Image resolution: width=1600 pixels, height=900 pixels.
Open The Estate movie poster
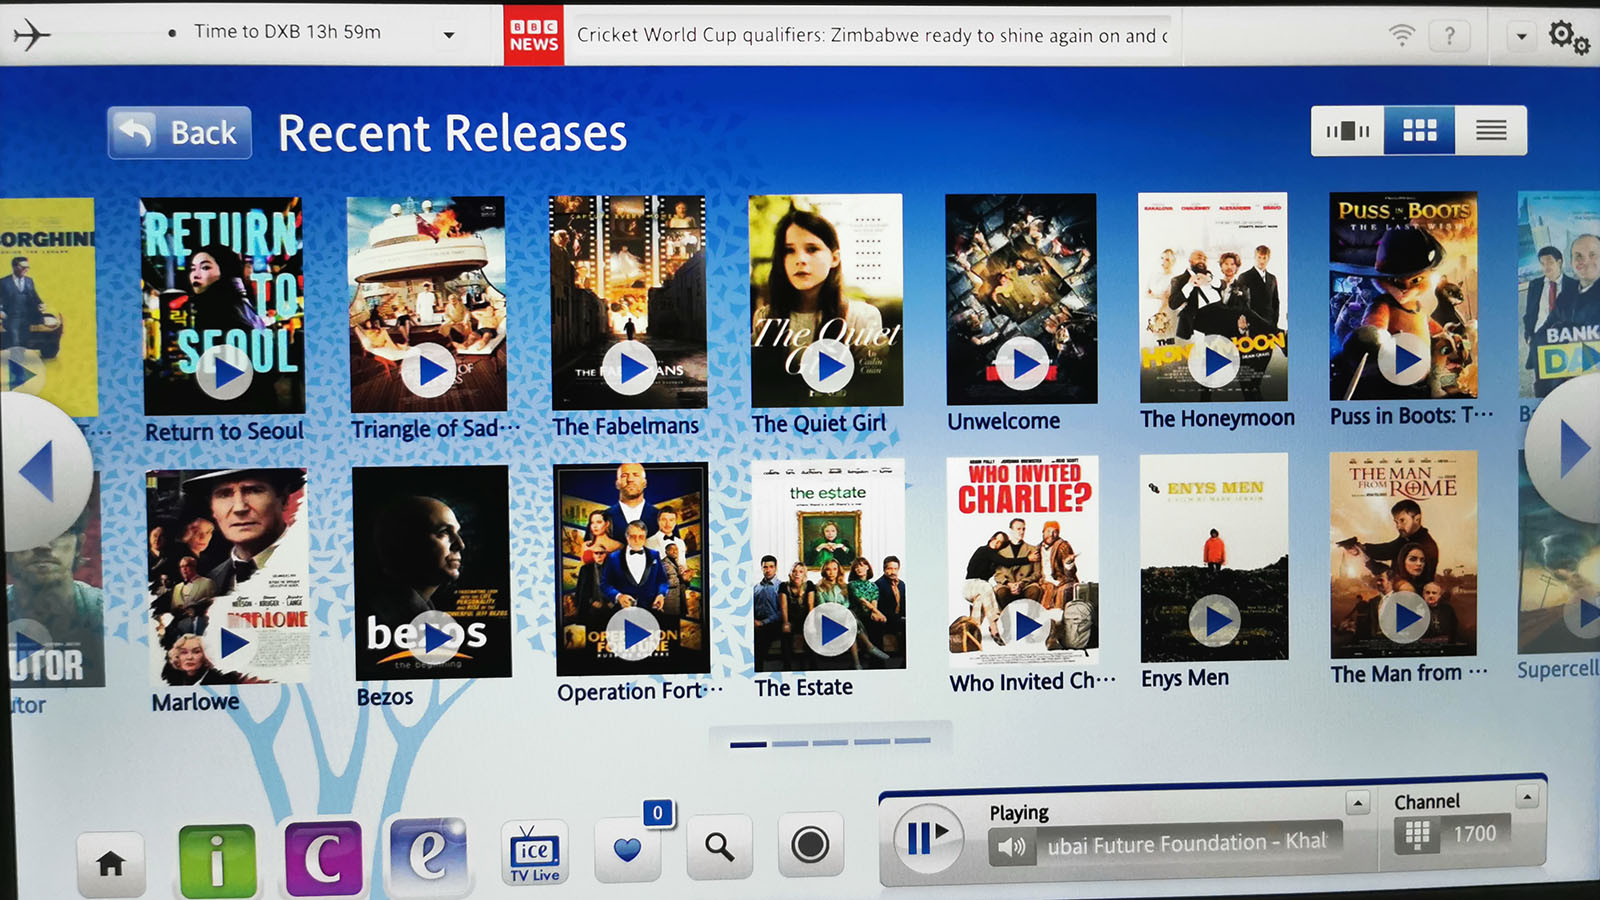pyautogui.click(x=829, y=565)
